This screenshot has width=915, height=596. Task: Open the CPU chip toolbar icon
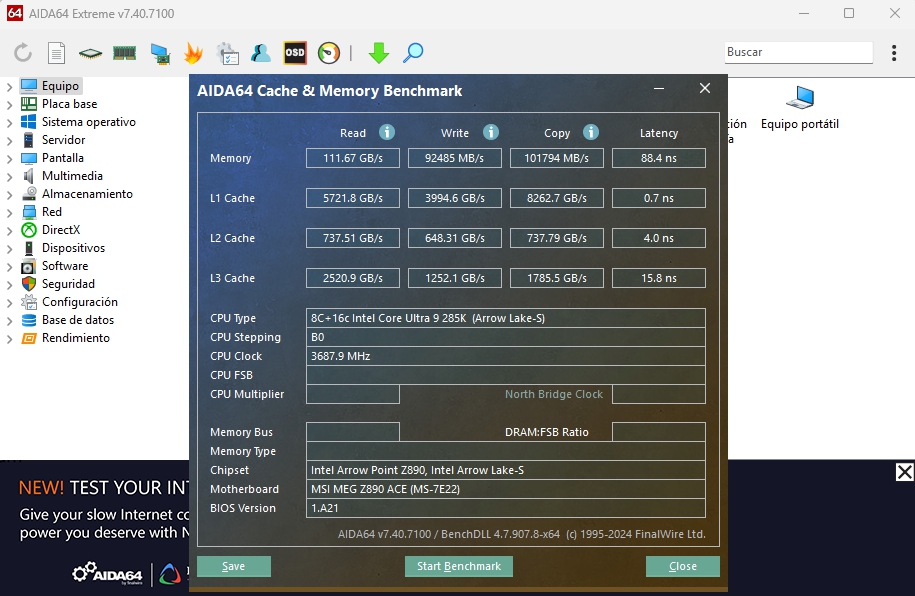coord(90,53)
